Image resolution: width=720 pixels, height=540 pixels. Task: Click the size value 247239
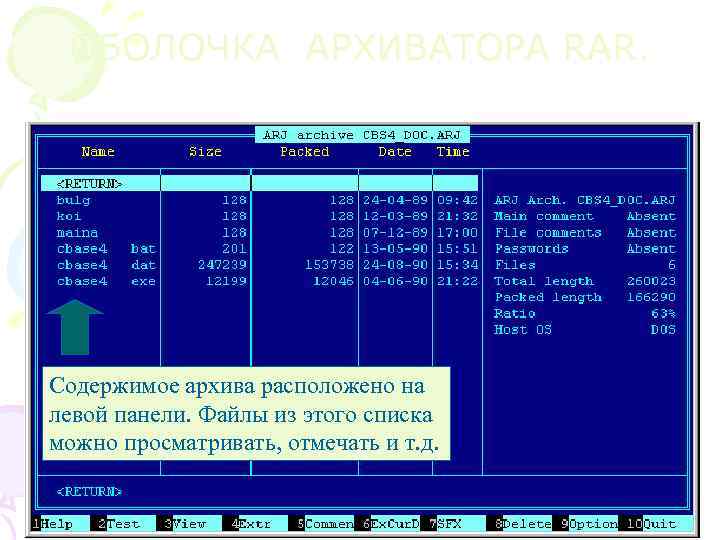[x=222, y=265]
